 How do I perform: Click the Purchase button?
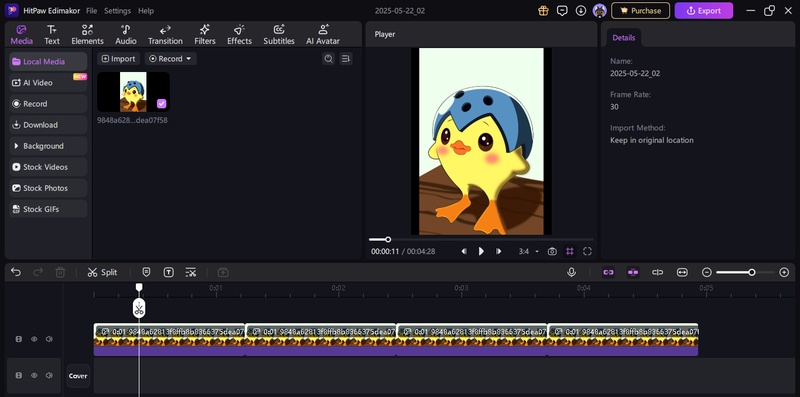pyautogui.click(x=640, y=11)
